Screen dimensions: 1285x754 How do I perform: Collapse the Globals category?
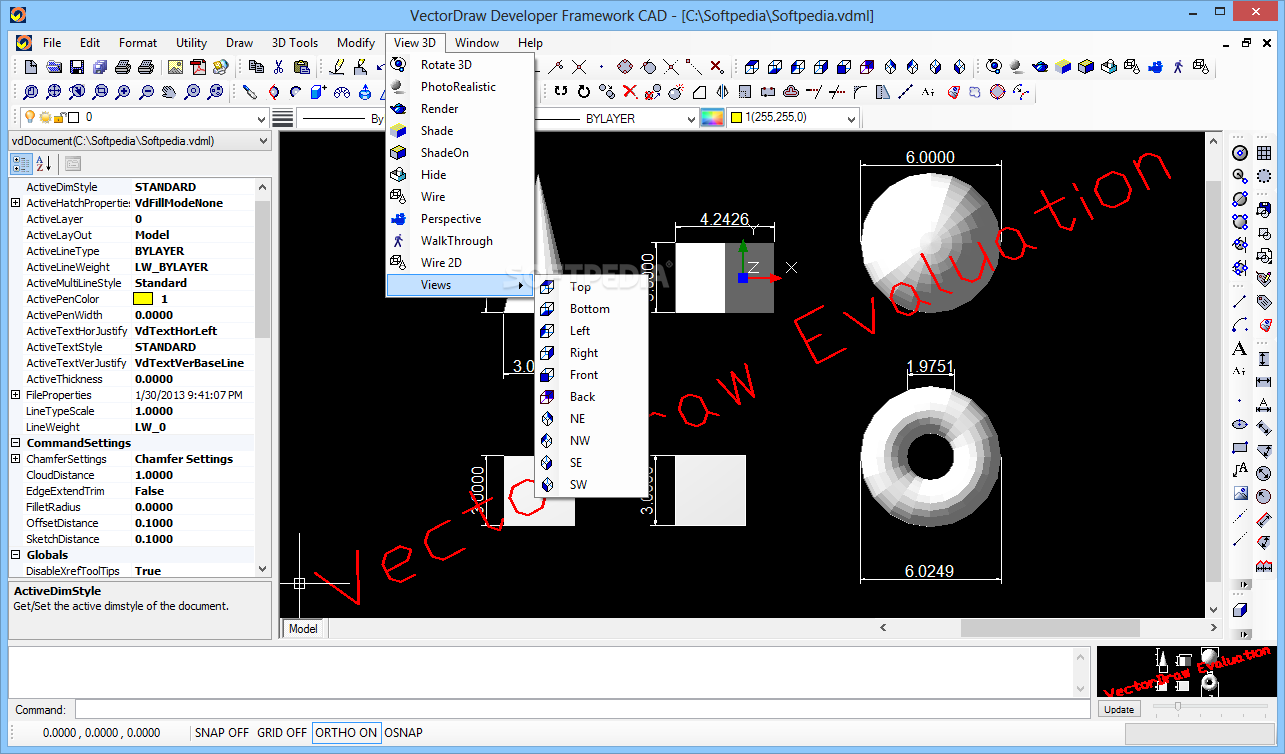(x=15, y=555)
